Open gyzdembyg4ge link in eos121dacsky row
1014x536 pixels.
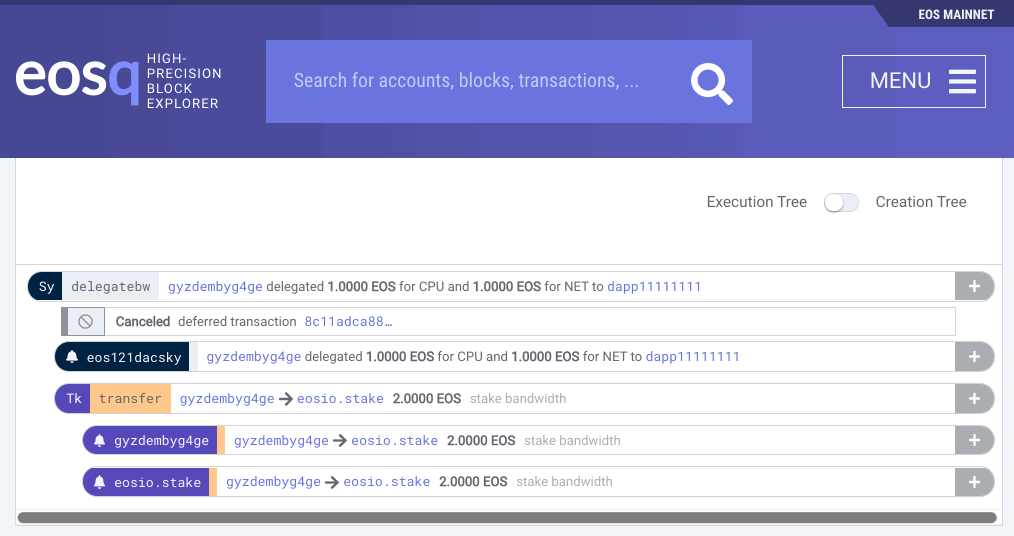coord(254,356)
